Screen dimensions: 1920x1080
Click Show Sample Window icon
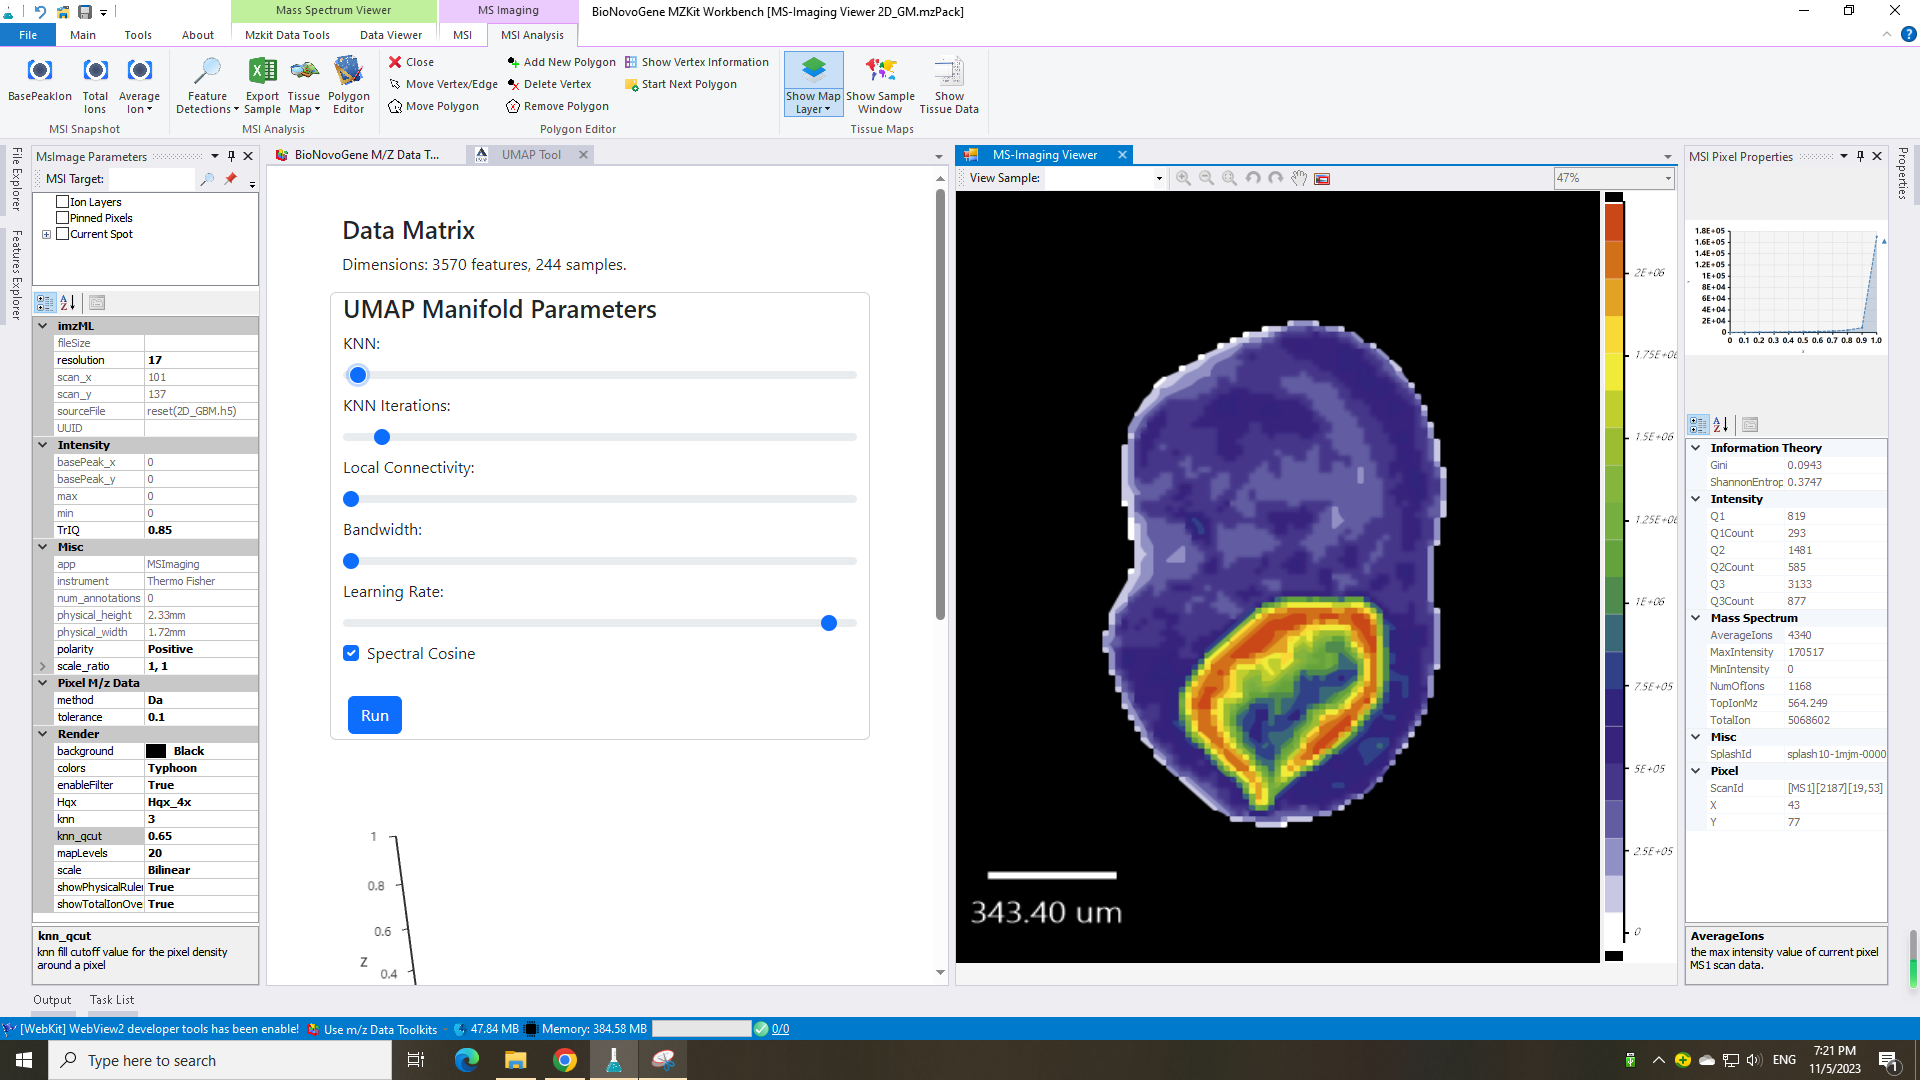880,71
